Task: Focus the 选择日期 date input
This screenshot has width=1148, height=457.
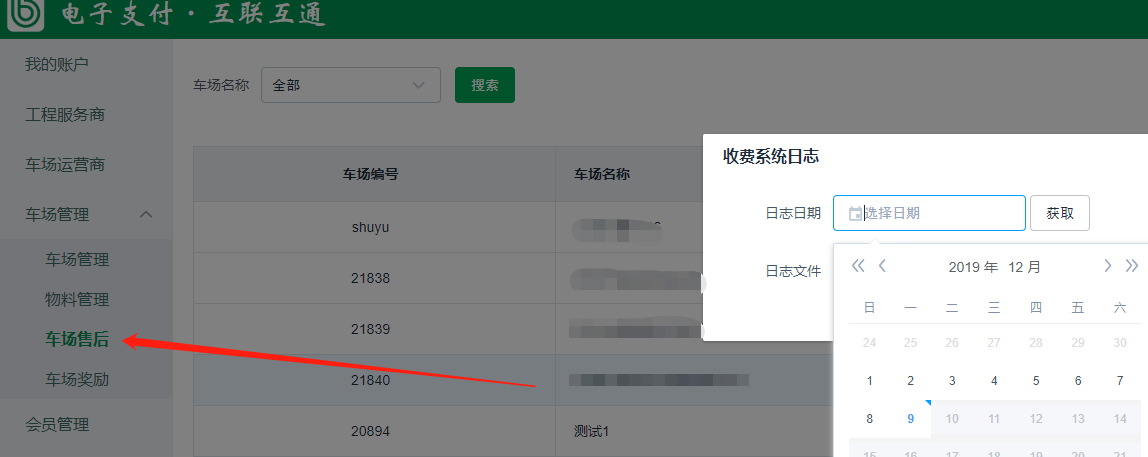Action: (x=929, y=213)
